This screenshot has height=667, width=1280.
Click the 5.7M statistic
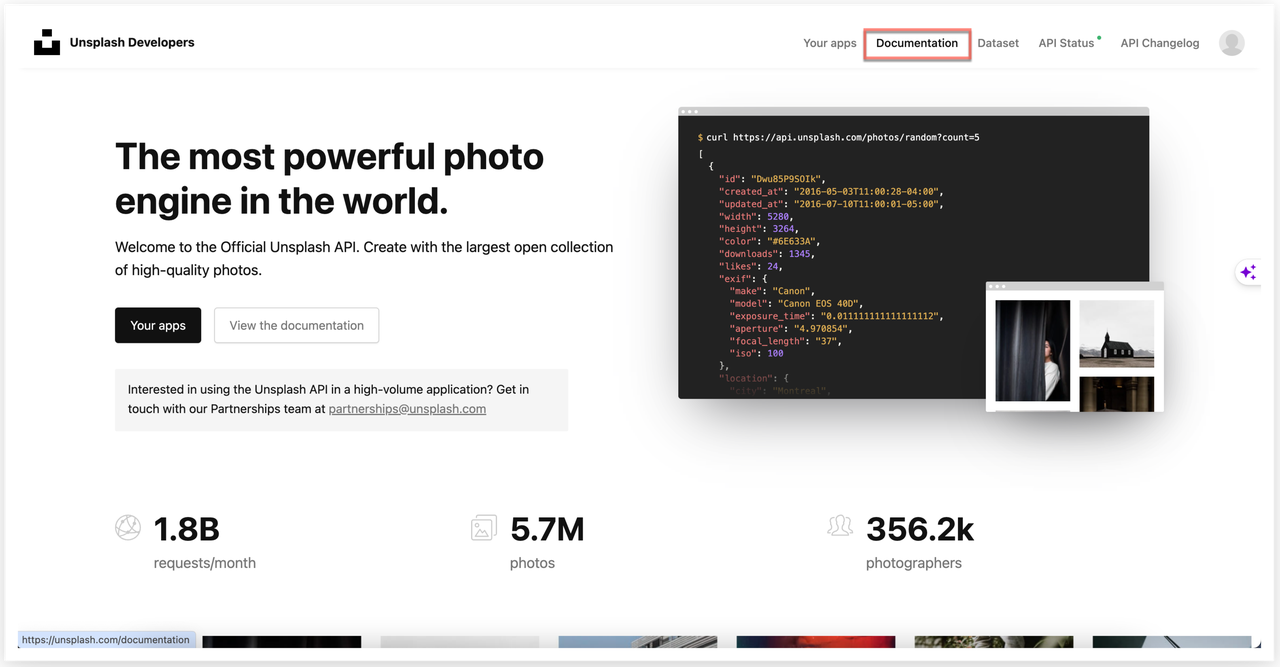point(547,529)
